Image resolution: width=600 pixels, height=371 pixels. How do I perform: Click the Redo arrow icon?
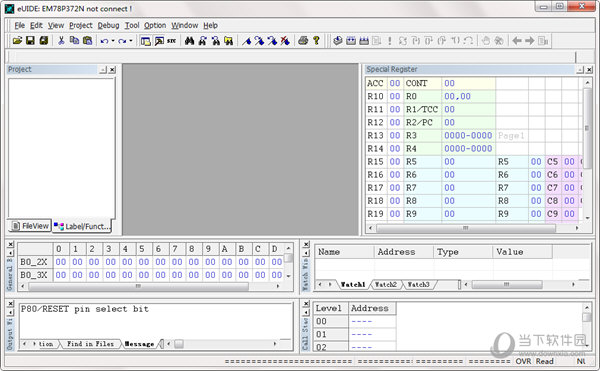coord(122,41)
